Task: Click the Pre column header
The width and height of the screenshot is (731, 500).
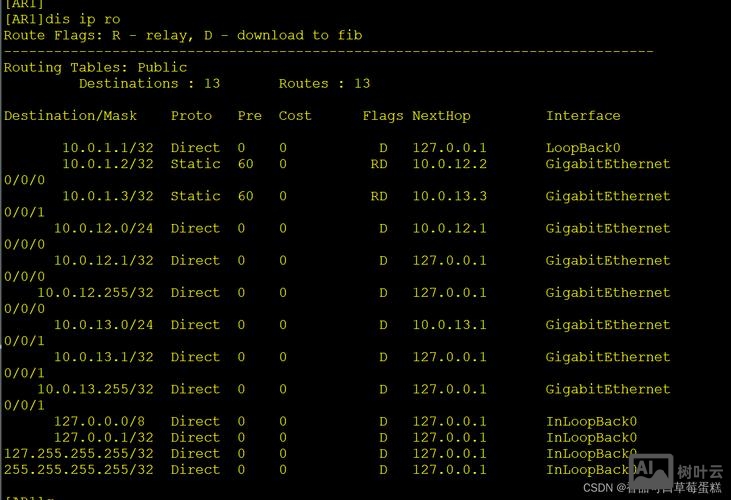Action: pyautogui.click(x=250, y=116)
